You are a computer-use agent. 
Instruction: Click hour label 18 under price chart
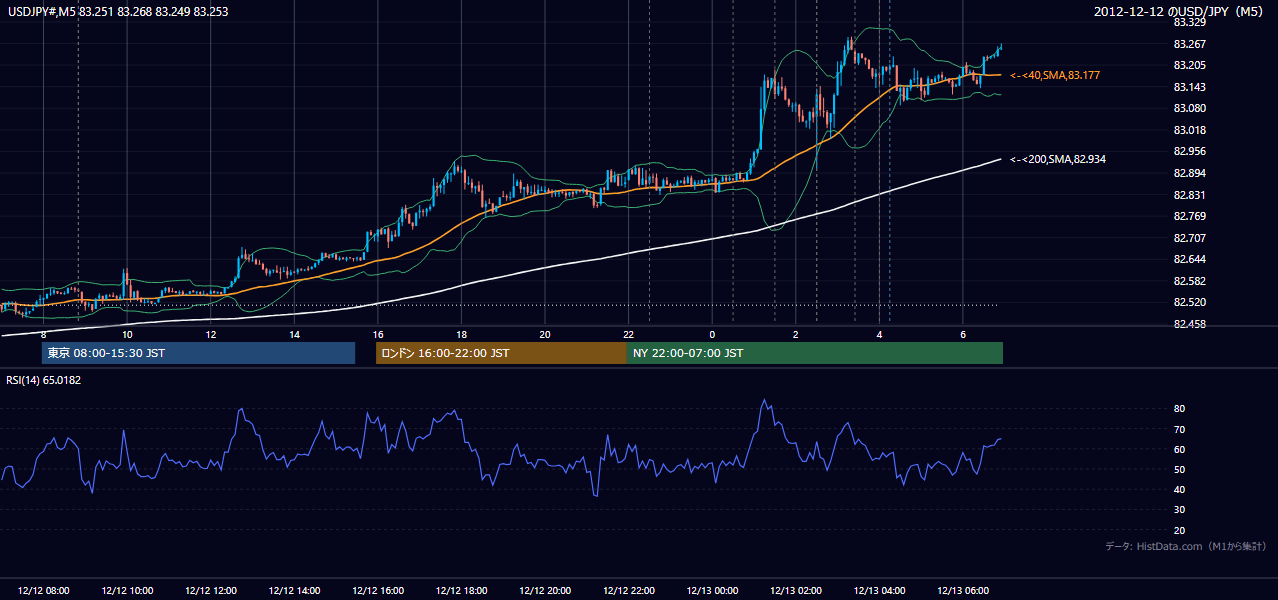pyautogui.click(x=461, y=334)
